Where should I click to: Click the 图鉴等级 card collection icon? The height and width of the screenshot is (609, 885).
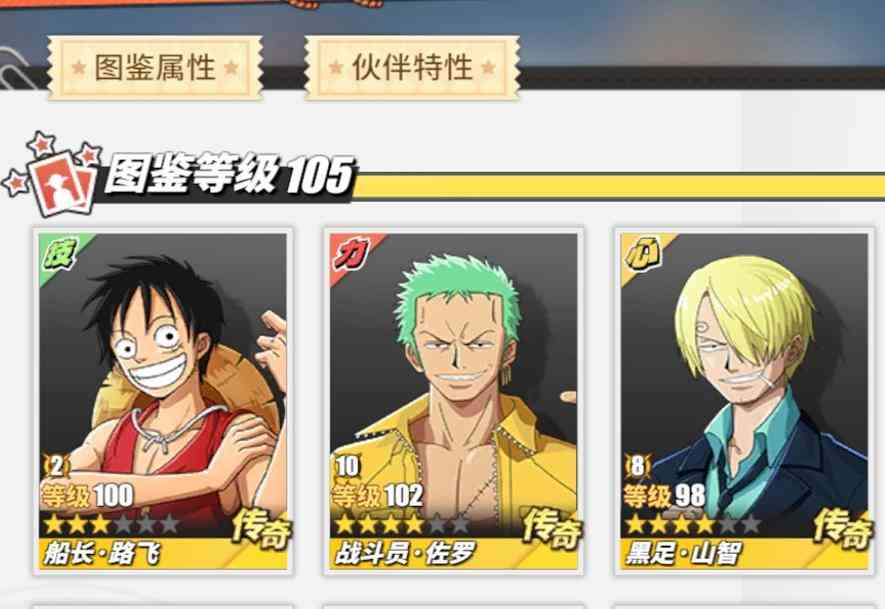54,174
